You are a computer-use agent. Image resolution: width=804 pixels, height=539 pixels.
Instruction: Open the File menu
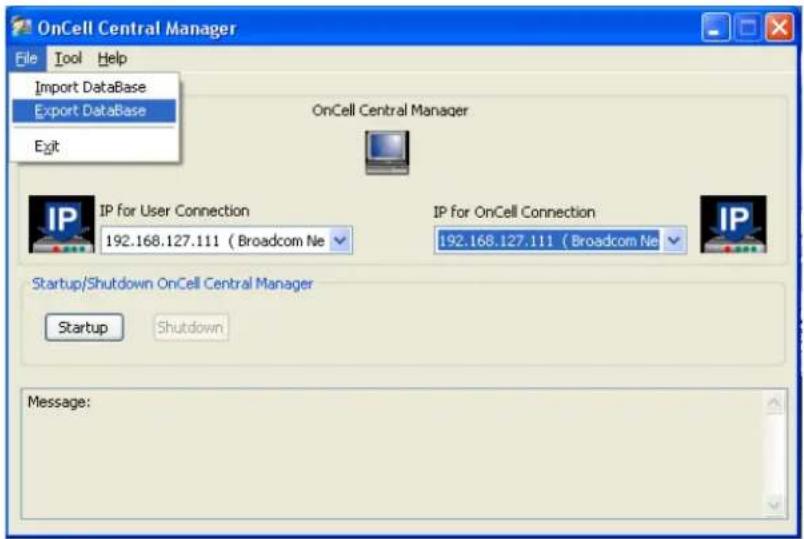(26, 58)
